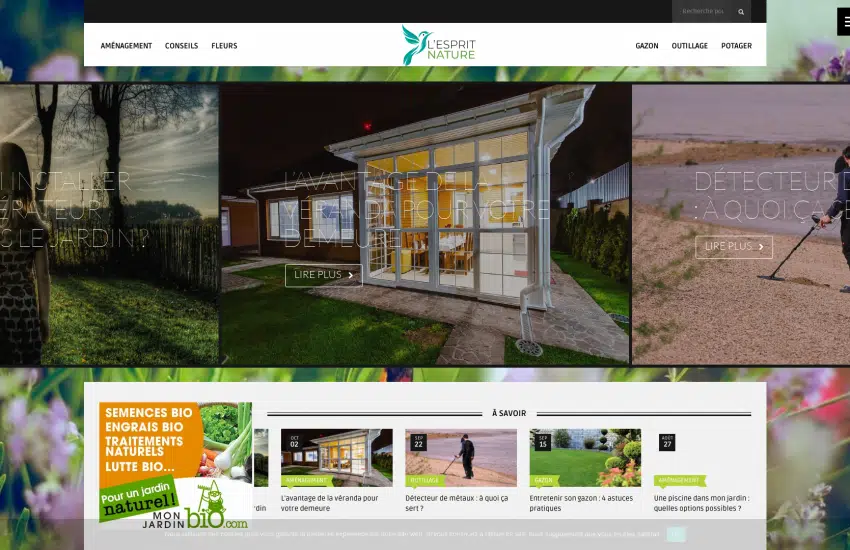This screenshot has width=850, height=550.
Task: Open the GAZON menu item
Action: [x=647, y=46]
